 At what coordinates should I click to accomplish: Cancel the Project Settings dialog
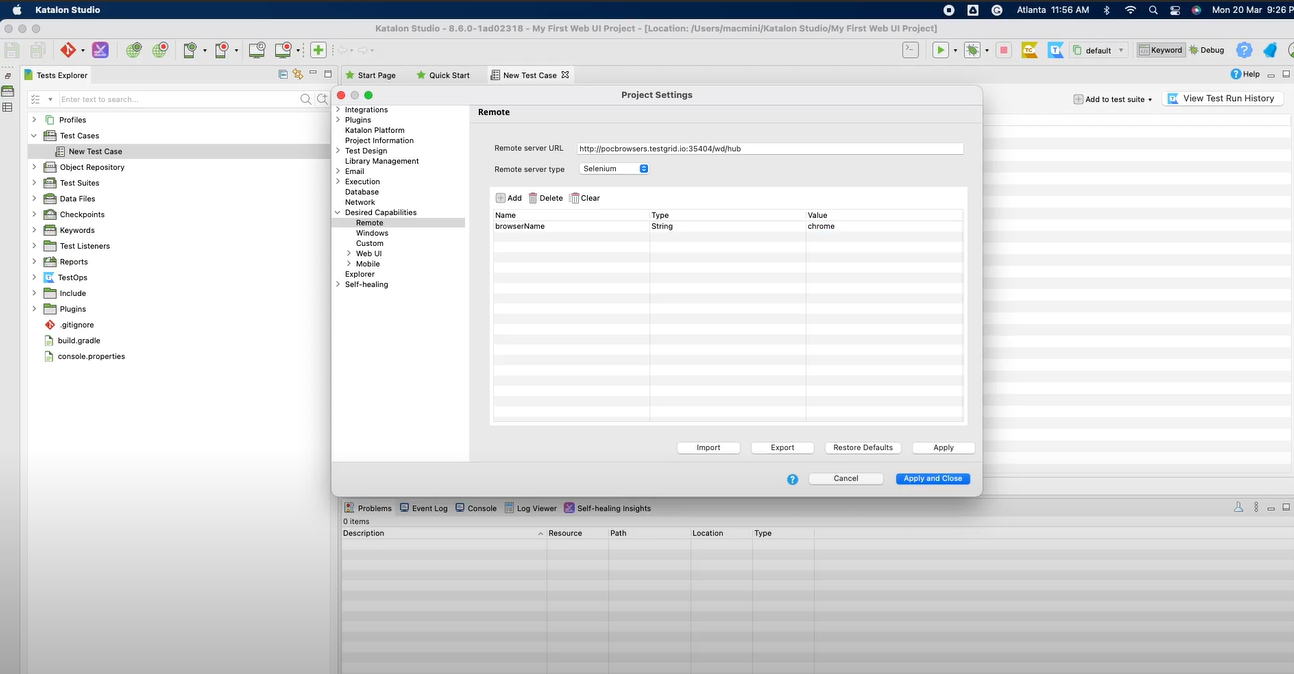(846, 479)
